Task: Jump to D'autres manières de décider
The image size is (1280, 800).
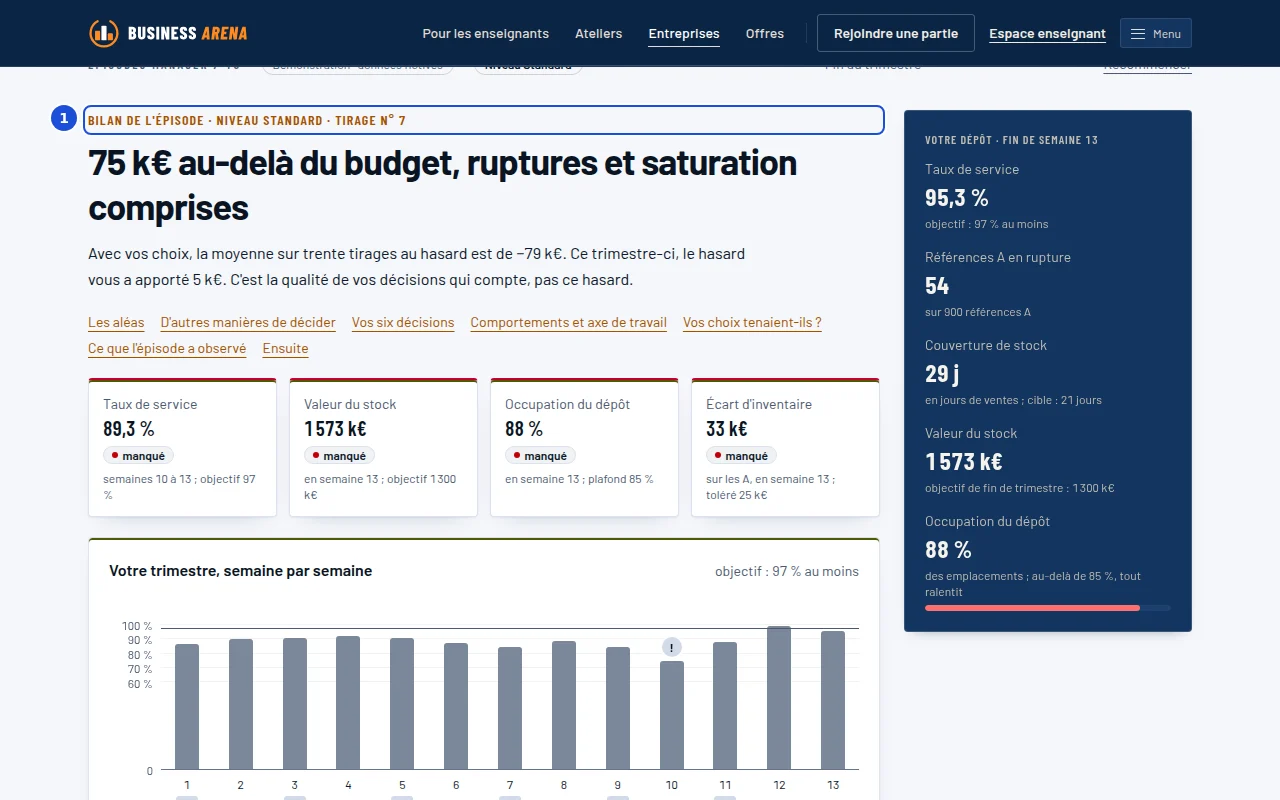Action: pos(248,323)
